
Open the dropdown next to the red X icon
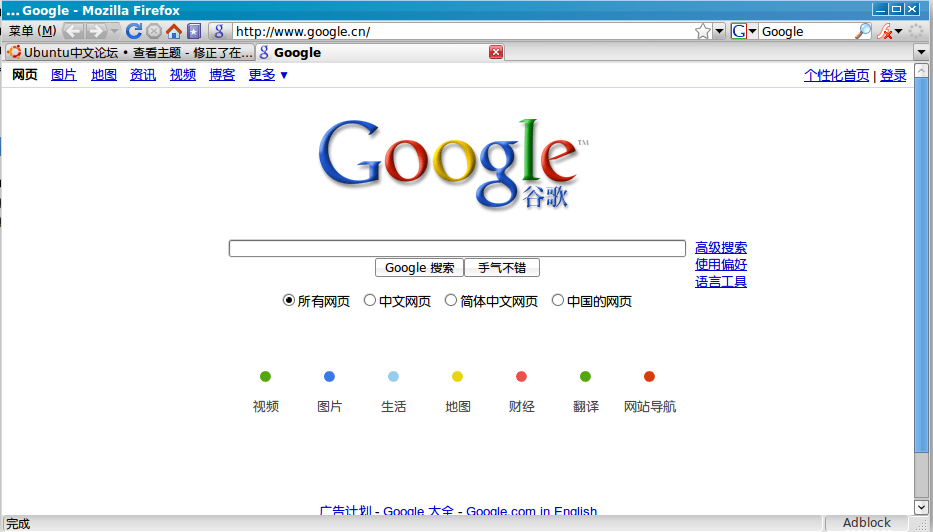[x=898, y=31]
